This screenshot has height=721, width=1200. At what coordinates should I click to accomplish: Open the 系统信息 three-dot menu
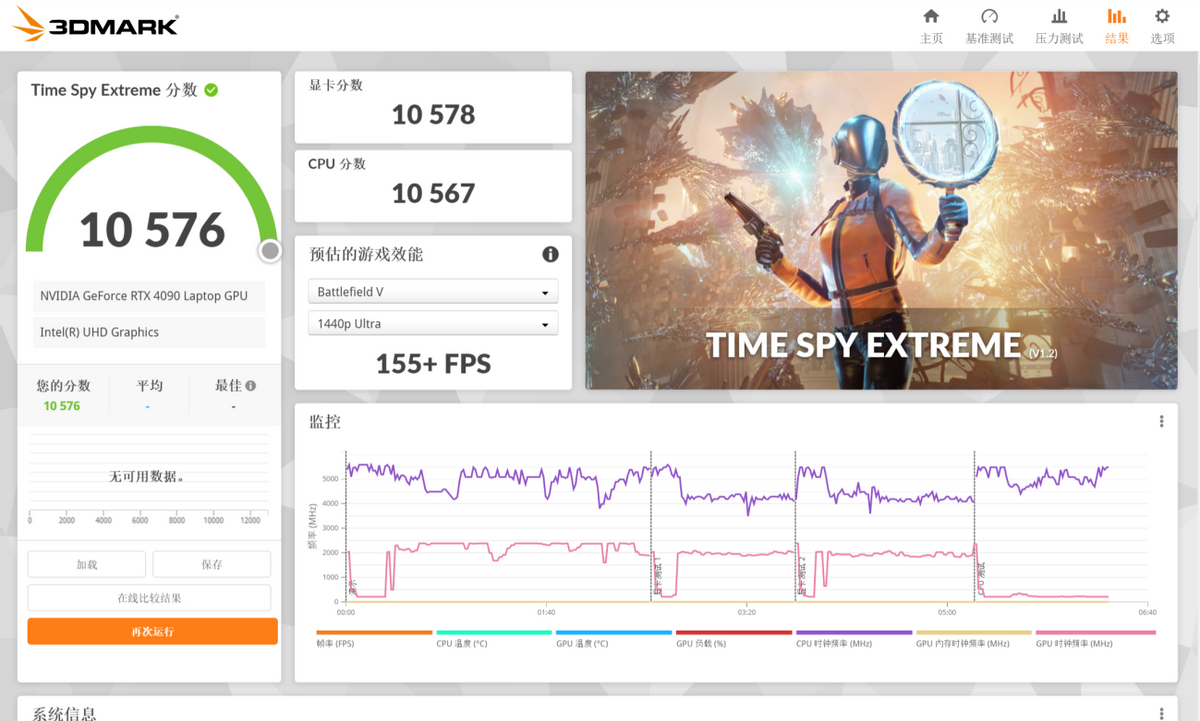(x=1161, y=713)
